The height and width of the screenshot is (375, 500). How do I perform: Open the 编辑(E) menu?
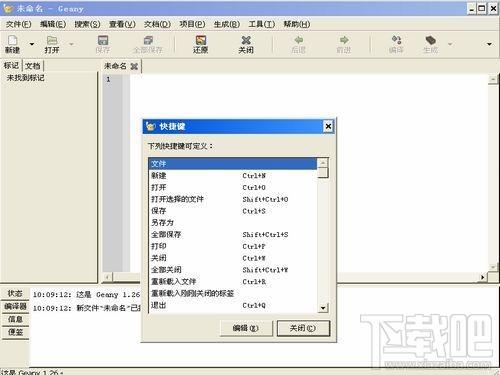(53, 24)
